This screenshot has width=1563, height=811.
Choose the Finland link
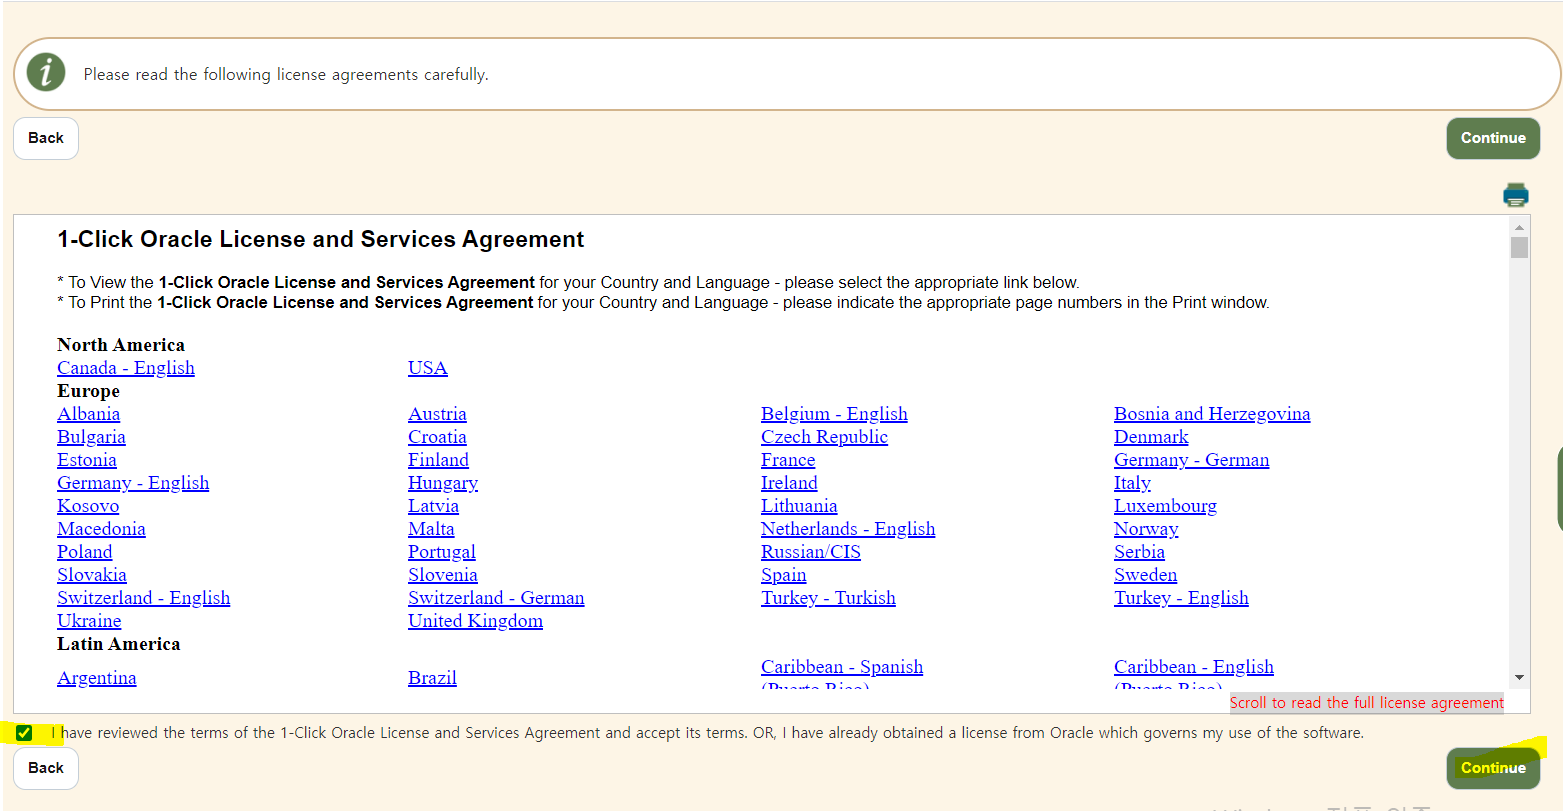[x=438, y=460]
